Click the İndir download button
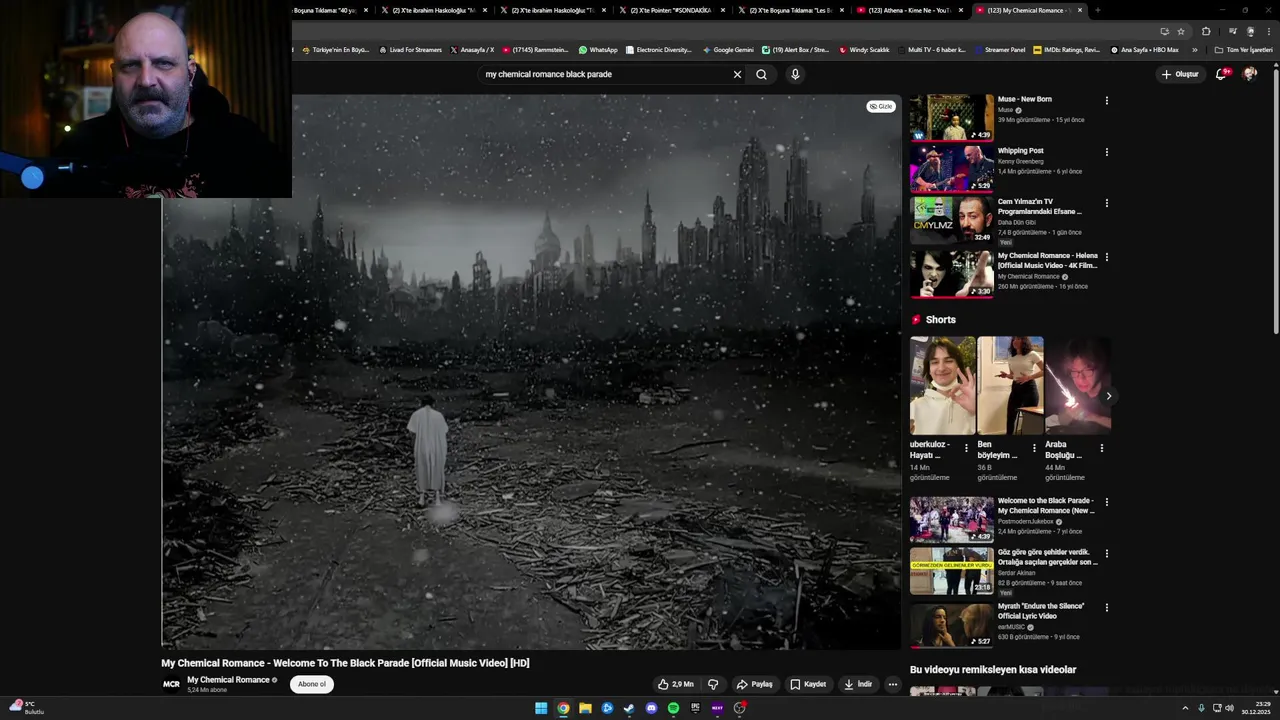1280x720 pixels. point(858,684)
